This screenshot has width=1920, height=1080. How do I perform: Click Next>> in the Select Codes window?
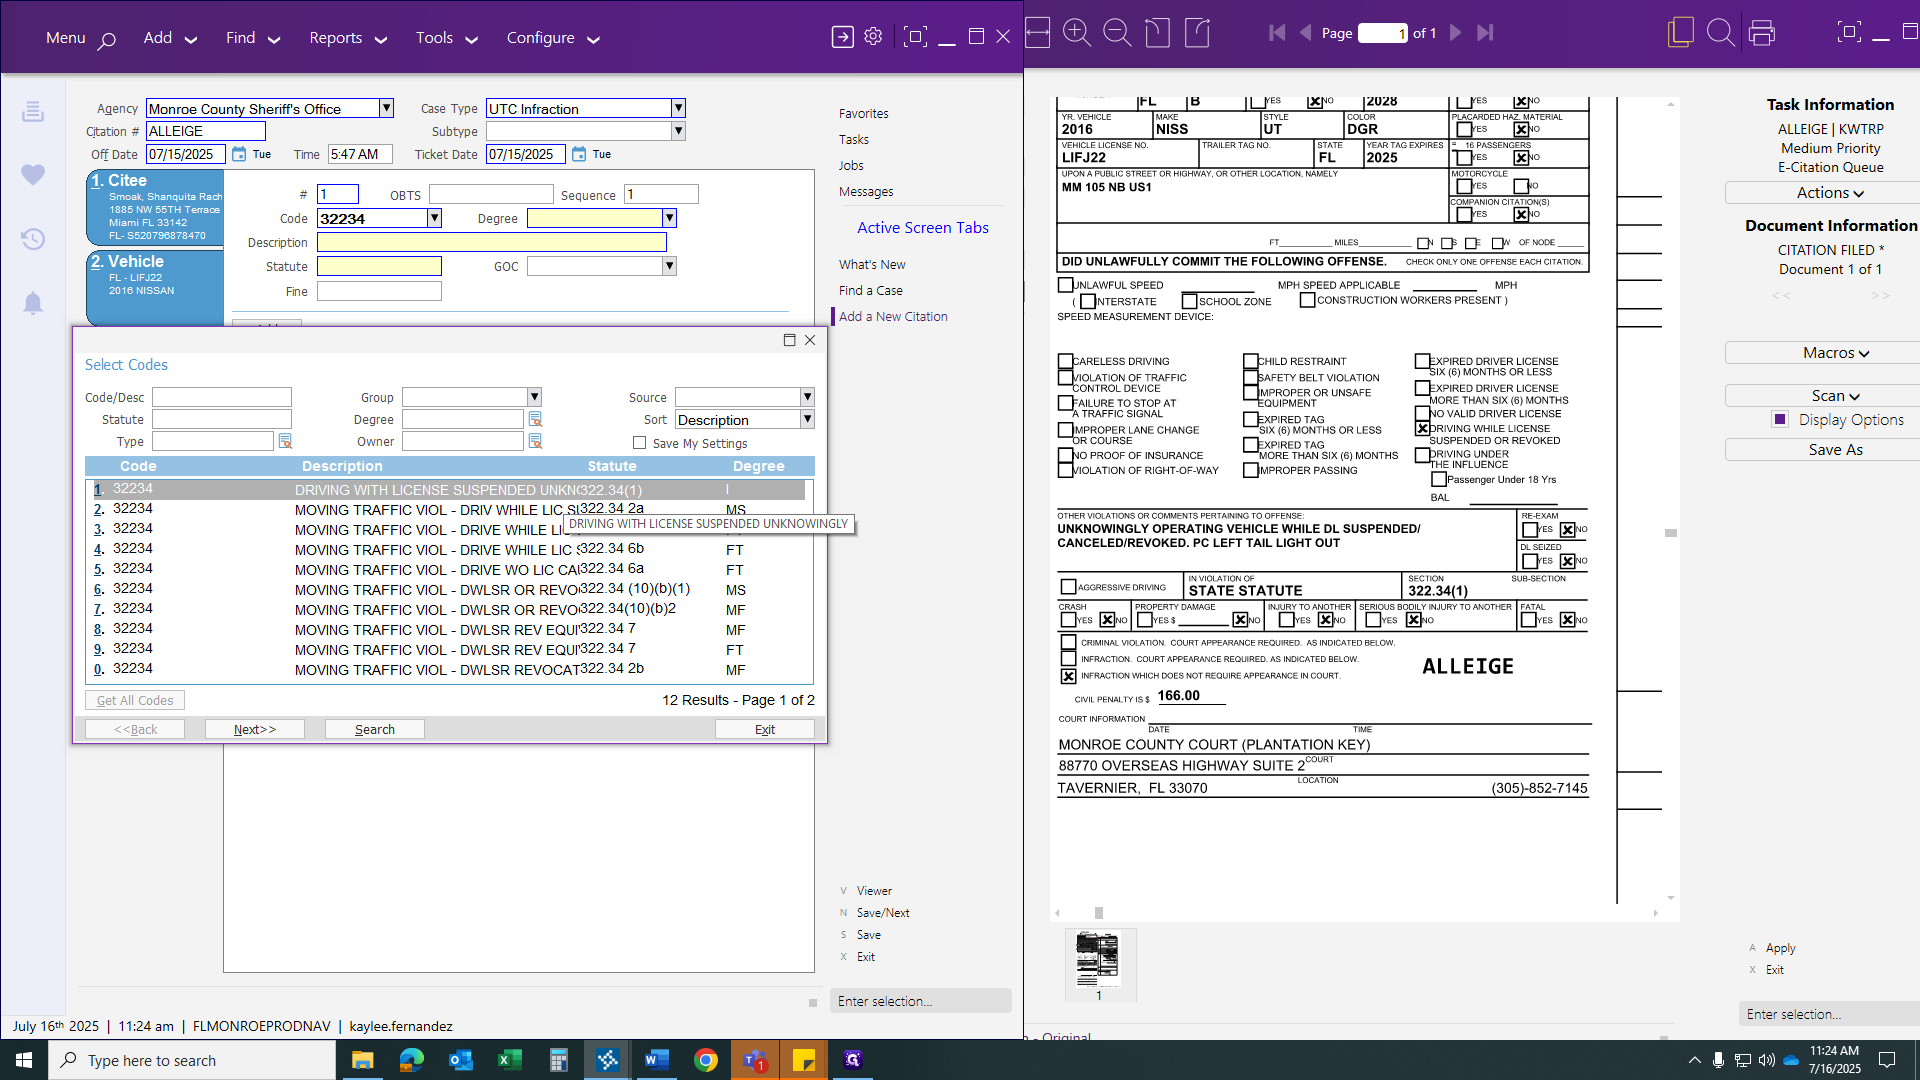tap(255, 729)
